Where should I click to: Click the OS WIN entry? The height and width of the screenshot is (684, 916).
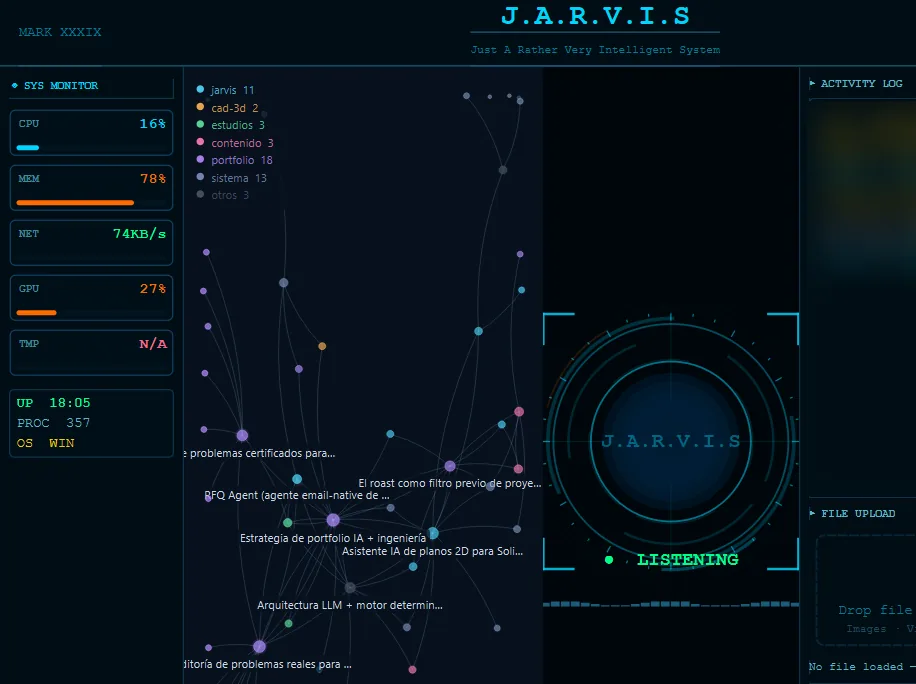tap(46, 443)
